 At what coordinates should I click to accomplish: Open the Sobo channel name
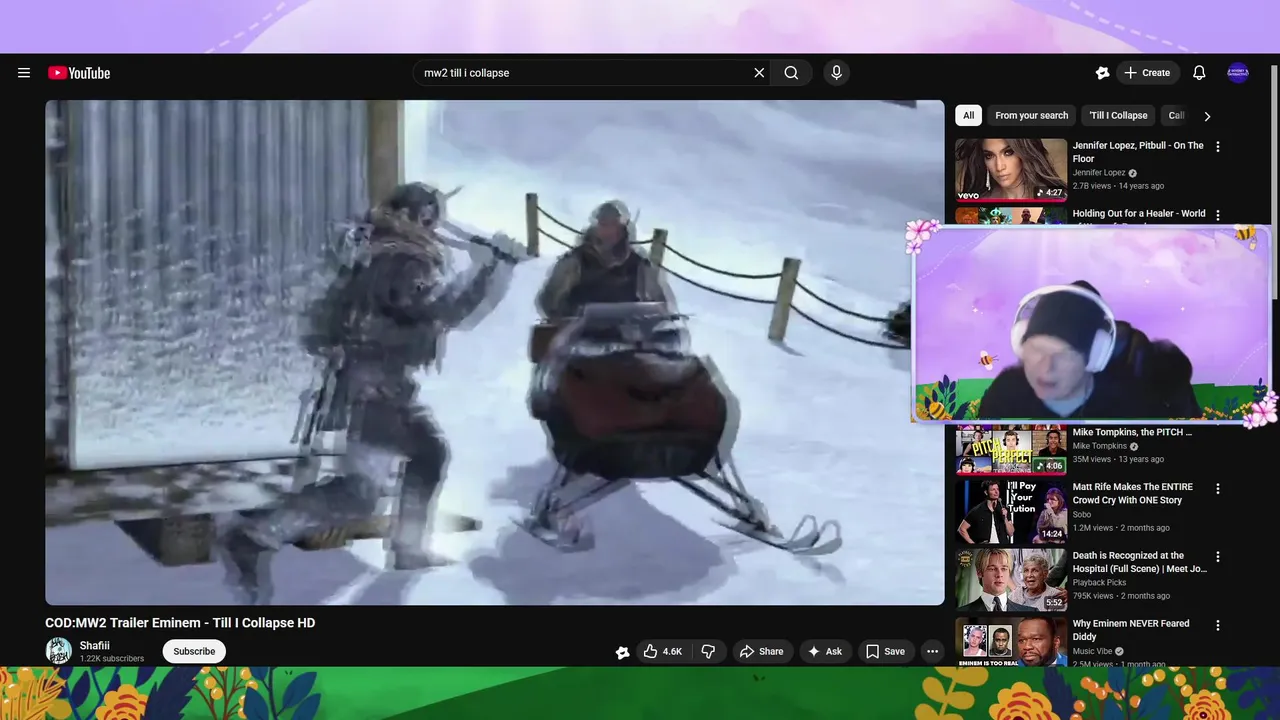pyautogui.click(x=1082, y=515)
